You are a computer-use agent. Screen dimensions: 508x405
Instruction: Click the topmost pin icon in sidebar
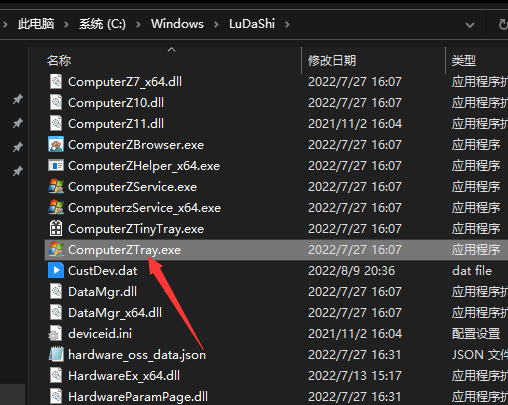(18, 99)
